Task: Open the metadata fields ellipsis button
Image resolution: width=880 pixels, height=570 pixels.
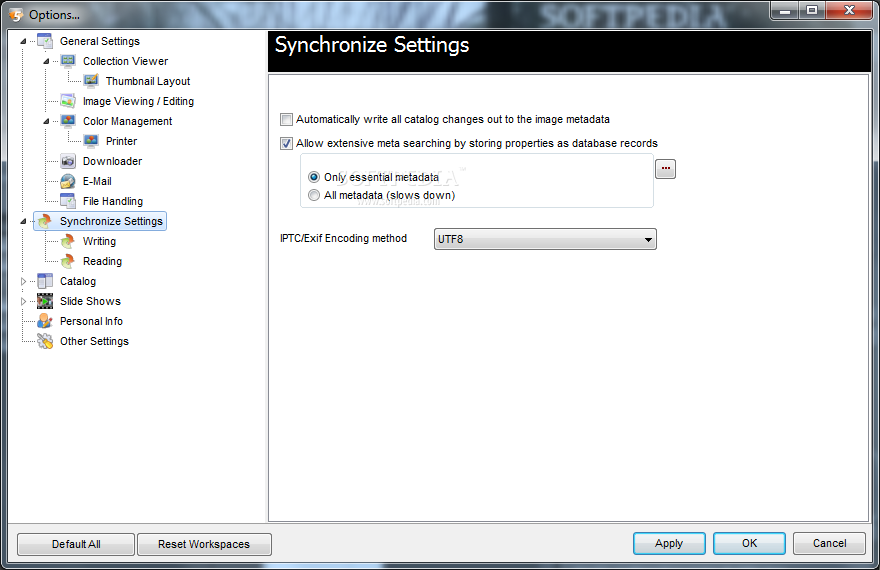Action: pos(666,169)
